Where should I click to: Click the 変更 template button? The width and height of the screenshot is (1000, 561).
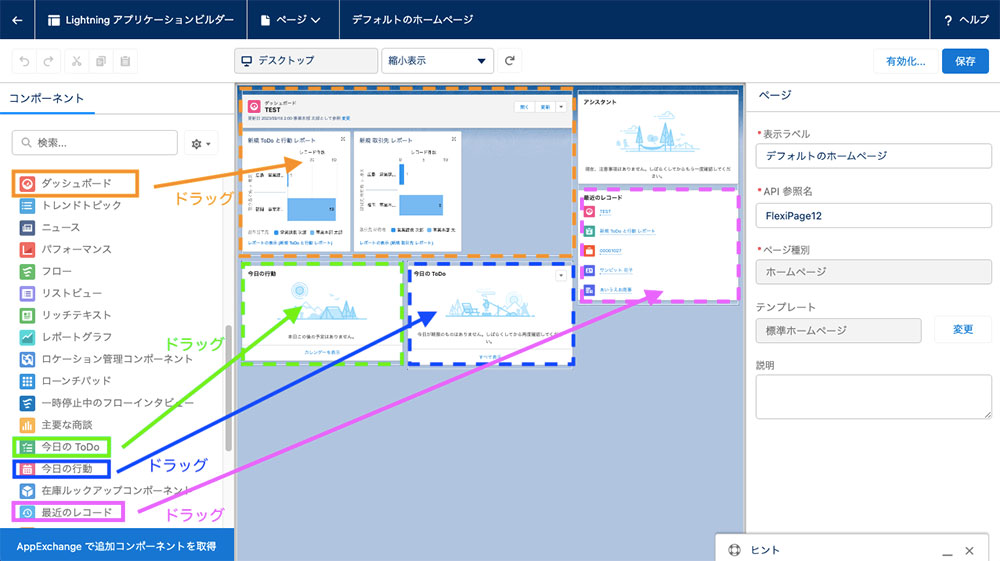point(962,330)
